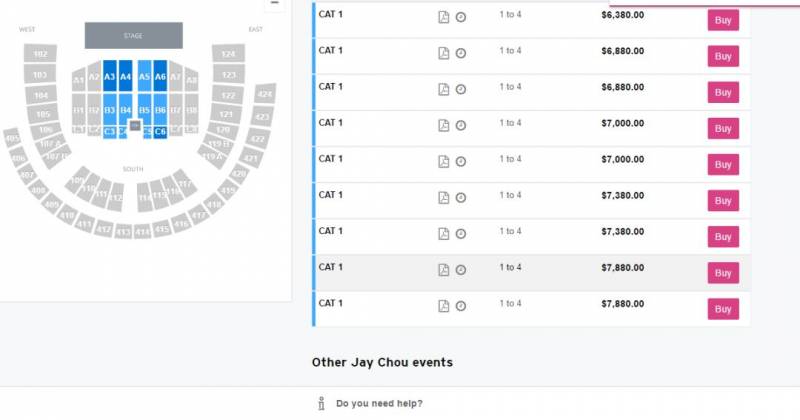Pick section B5 on the venue map
Image resolution: width=800 pixels, height=420 pixels.
(x=144, y=109)
